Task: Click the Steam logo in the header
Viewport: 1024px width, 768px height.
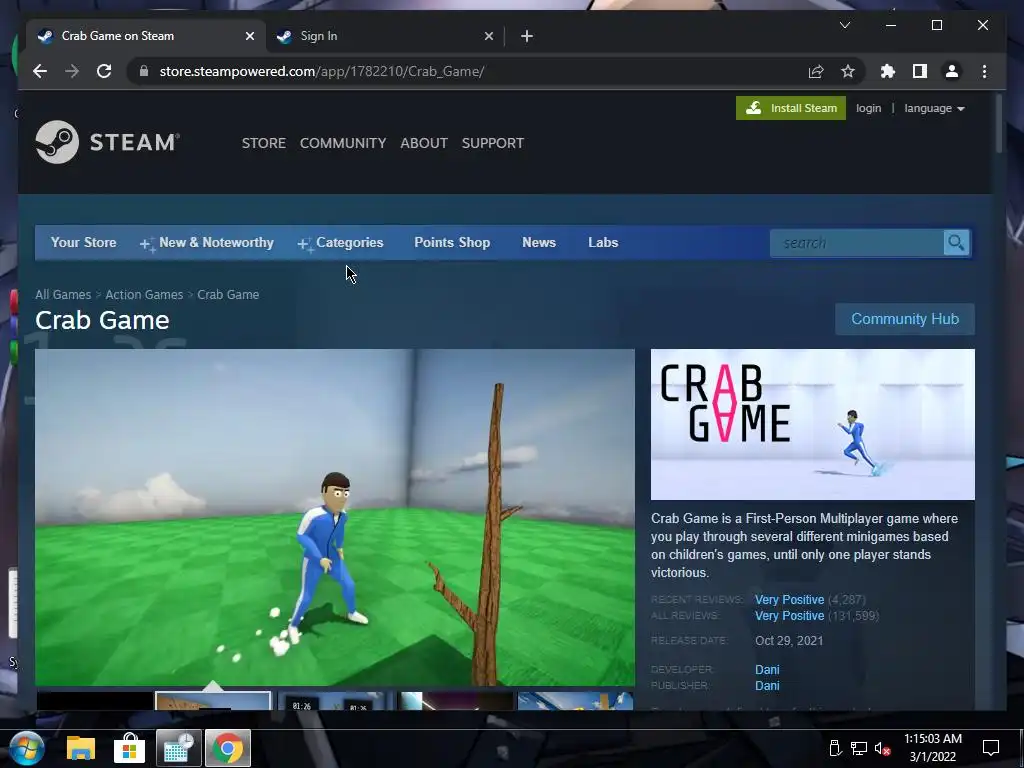Action: point(108,142)
